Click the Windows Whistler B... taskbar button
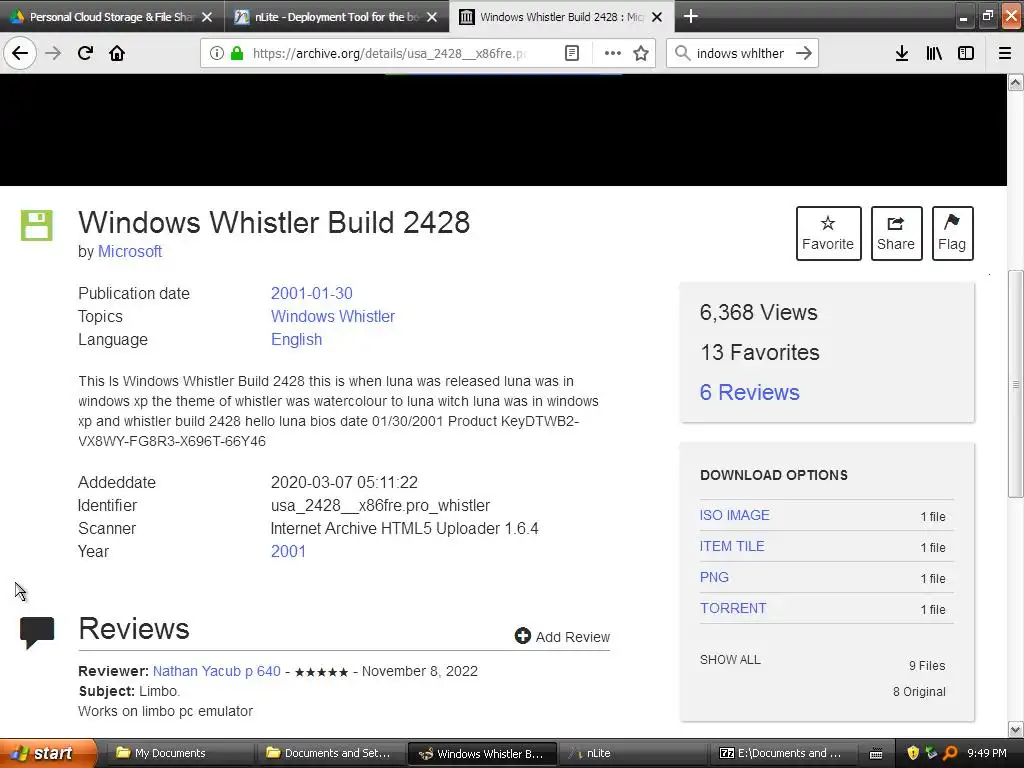Image resolution: width=1024 pixels, height=768 pixels. (482, 754)
